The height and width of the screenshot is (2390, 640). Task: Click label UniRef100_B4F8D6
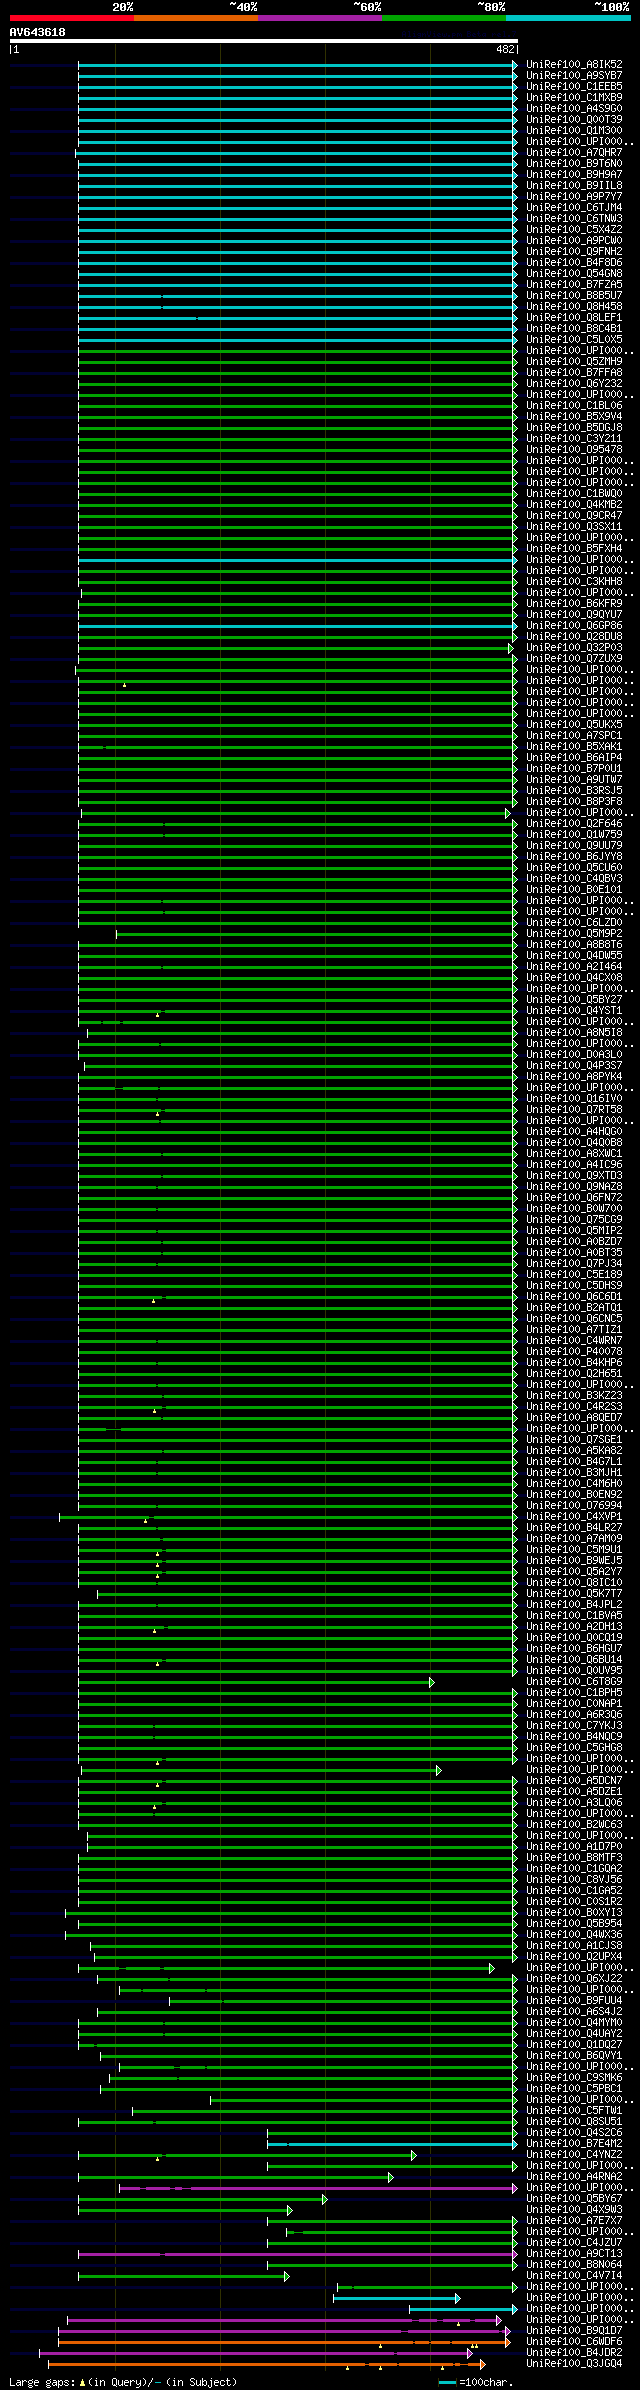tap(574, 263)
